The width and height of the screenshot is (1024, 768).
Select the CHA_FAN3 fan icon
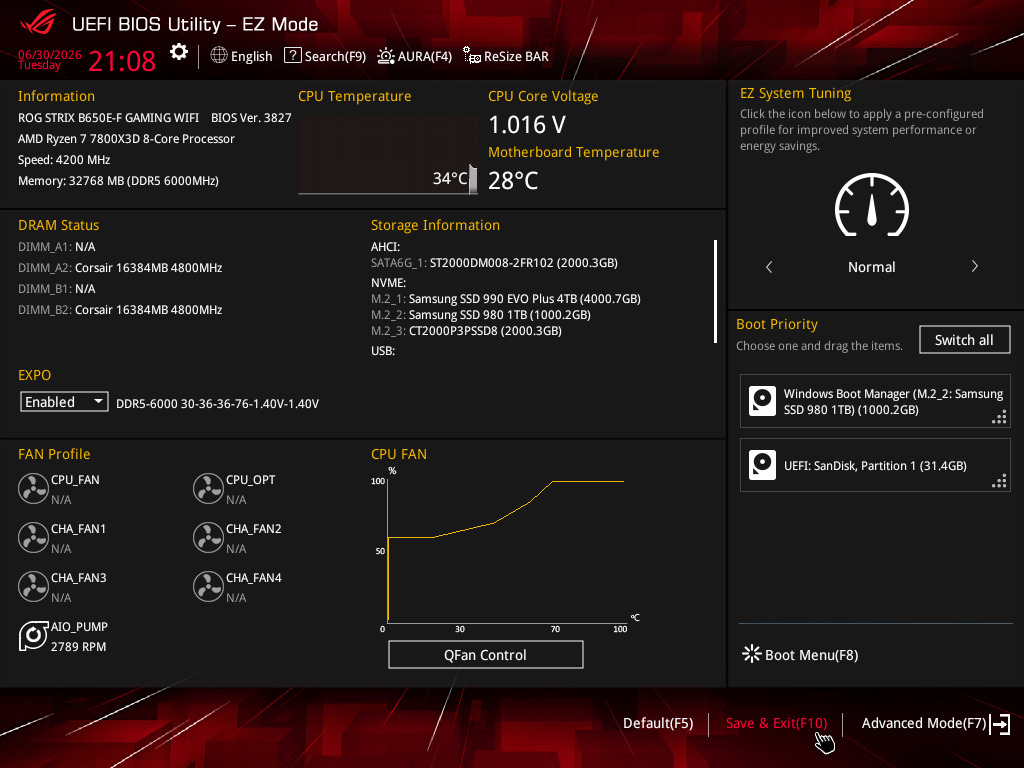coord(33,586)
